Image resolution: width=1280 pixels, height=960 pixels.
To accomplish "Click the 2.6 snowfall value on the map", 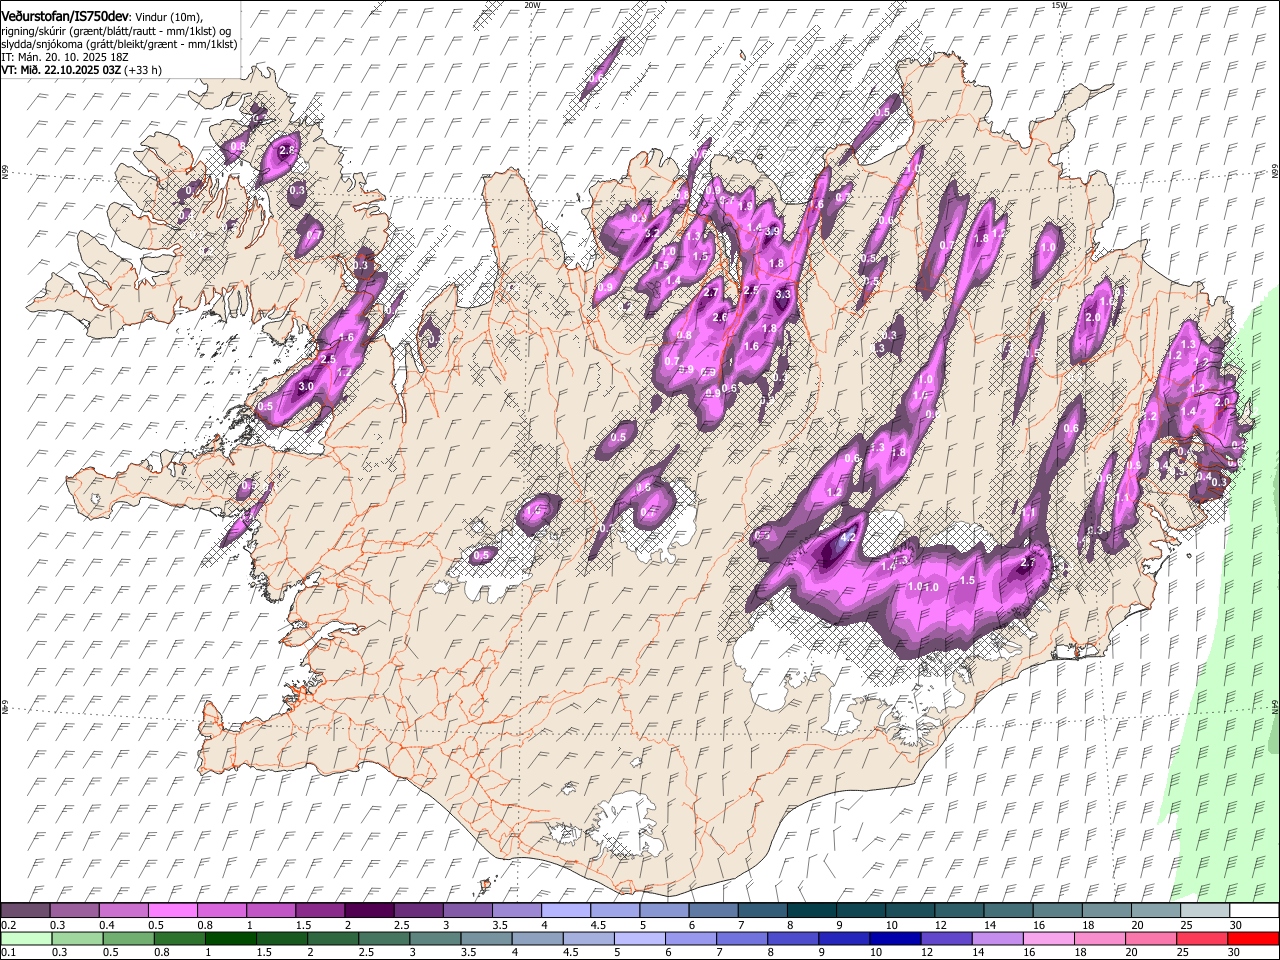I will tap(720, 318).
